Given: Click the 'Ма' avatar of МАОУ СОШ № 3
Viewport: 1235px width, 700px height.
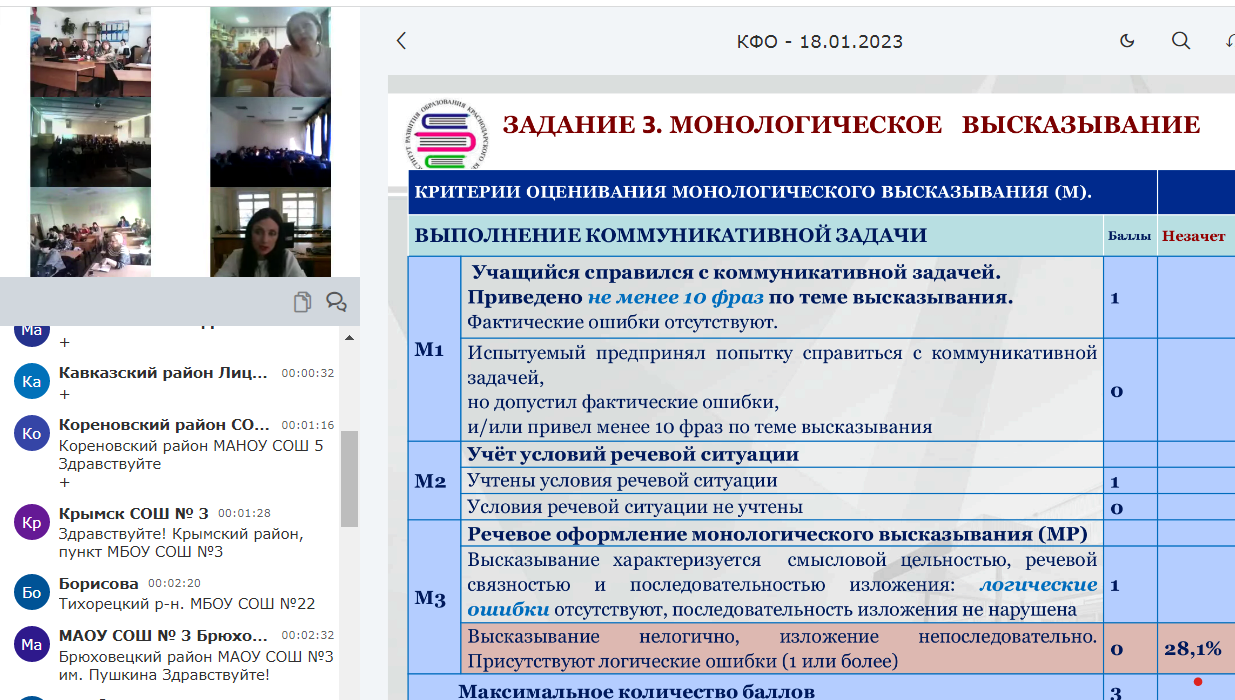Looking at the screenshot, I should (x=32, y=643).
